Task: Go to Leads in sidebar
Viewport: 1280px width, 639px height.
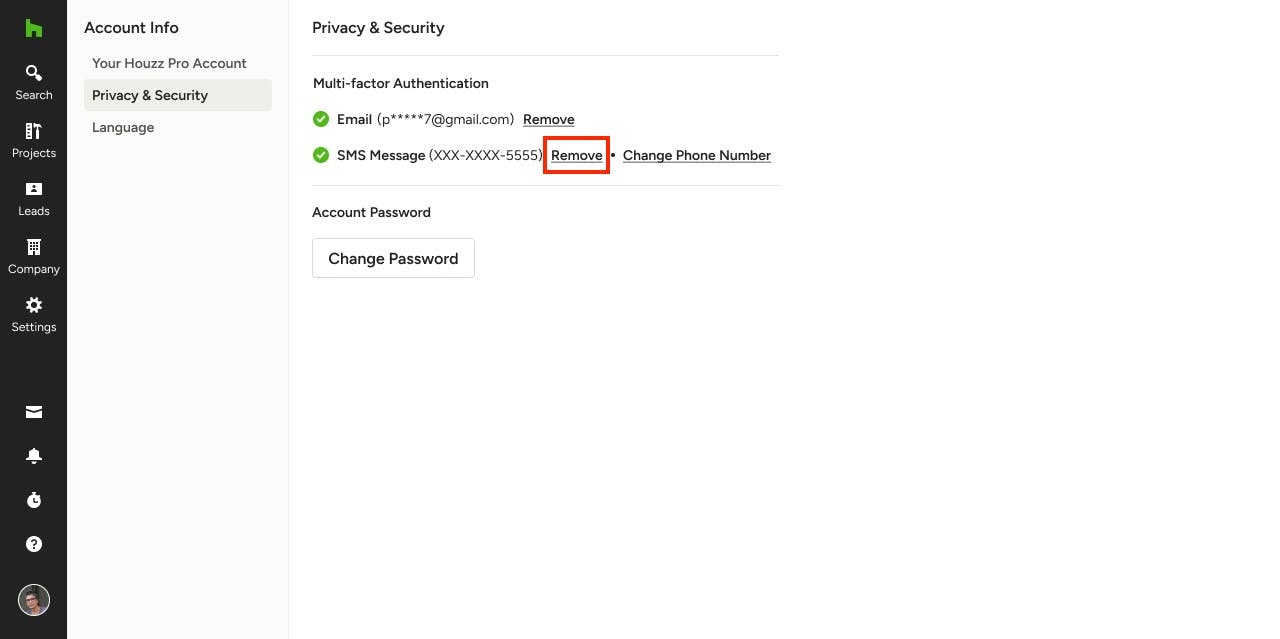Action: pyautogui.click(x=33, y=198)
